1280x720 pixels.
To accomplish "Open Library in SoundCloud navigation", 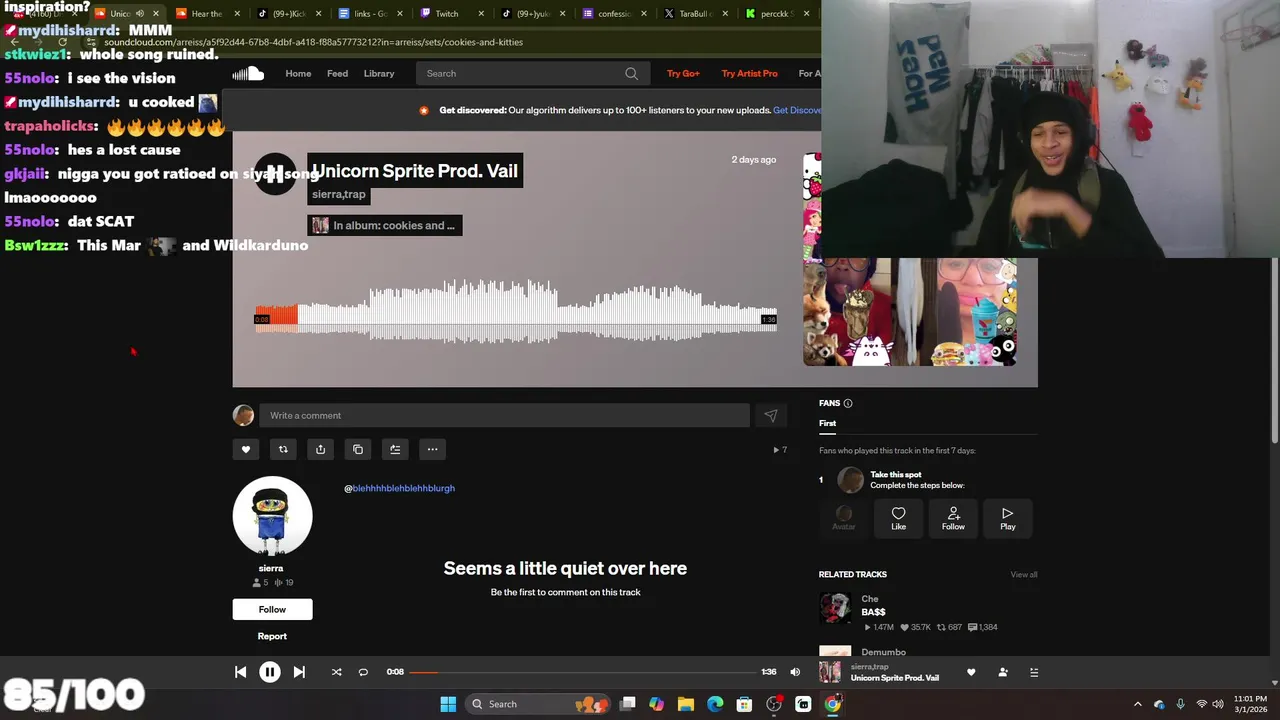I will click(x=379, y=73).
